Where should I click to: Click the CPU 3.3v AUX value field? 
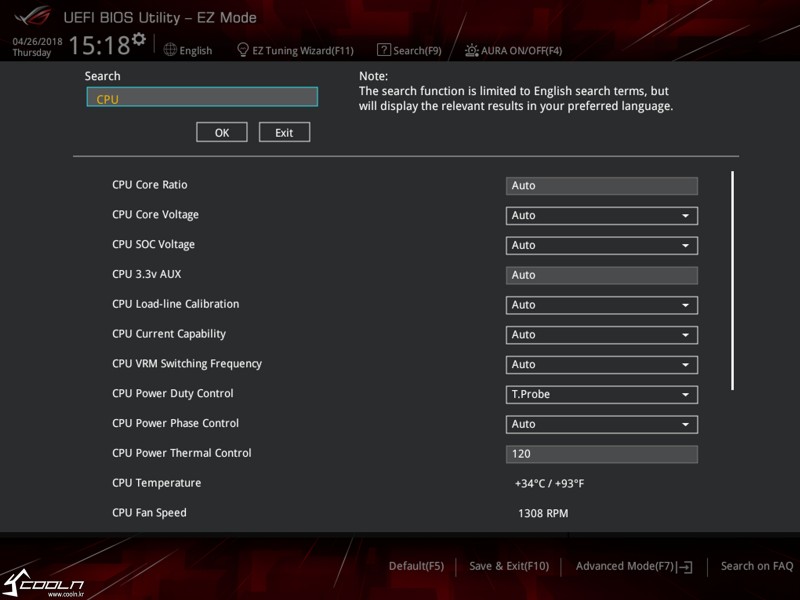point(602,275)
